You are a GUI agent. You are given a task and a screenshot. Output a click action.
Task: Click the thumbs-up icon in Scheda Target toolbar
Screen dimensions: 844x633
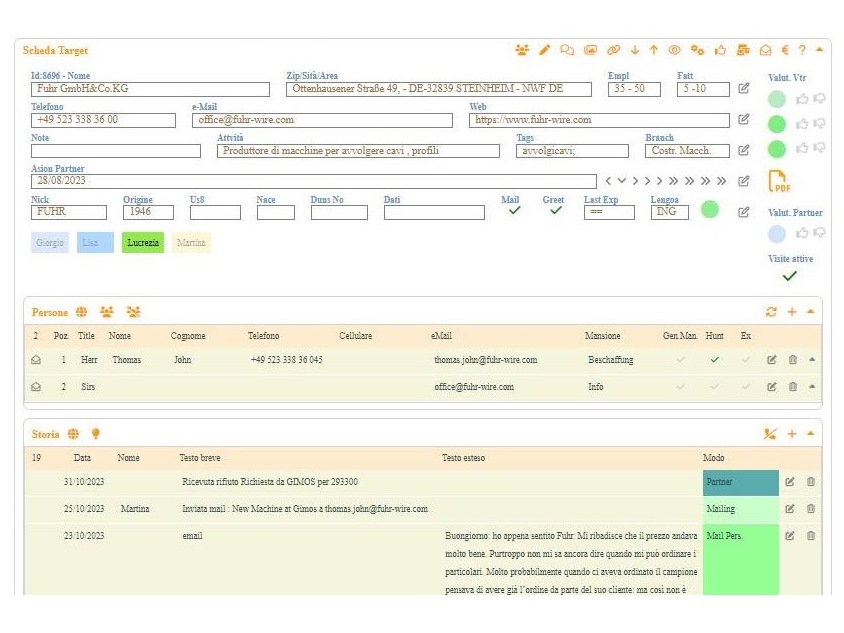tap(720, 50)
